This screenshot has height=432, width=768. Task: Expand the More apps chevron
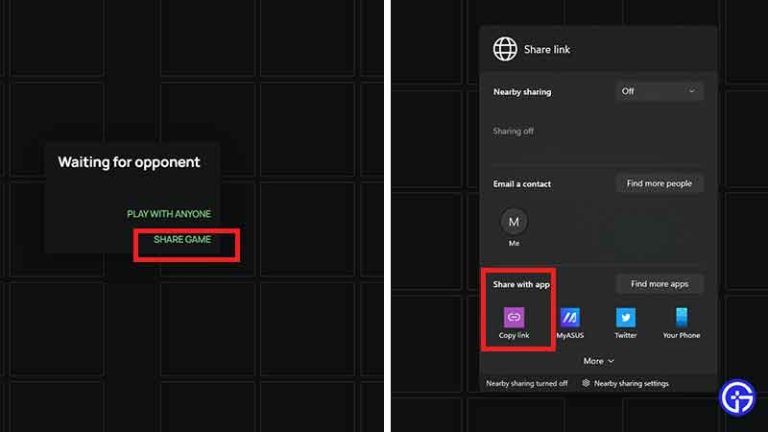(598, 361)
